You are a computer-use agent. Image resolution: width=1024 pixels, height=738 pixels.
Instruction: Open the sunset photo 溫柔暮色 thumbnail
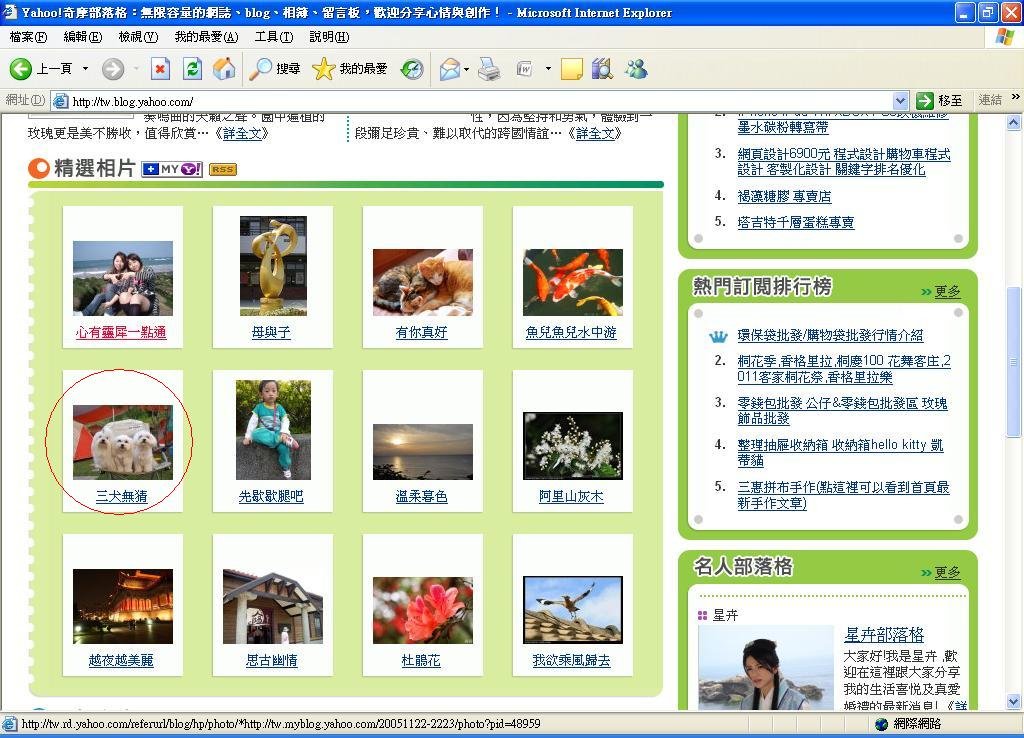click(x=423, y=452)
